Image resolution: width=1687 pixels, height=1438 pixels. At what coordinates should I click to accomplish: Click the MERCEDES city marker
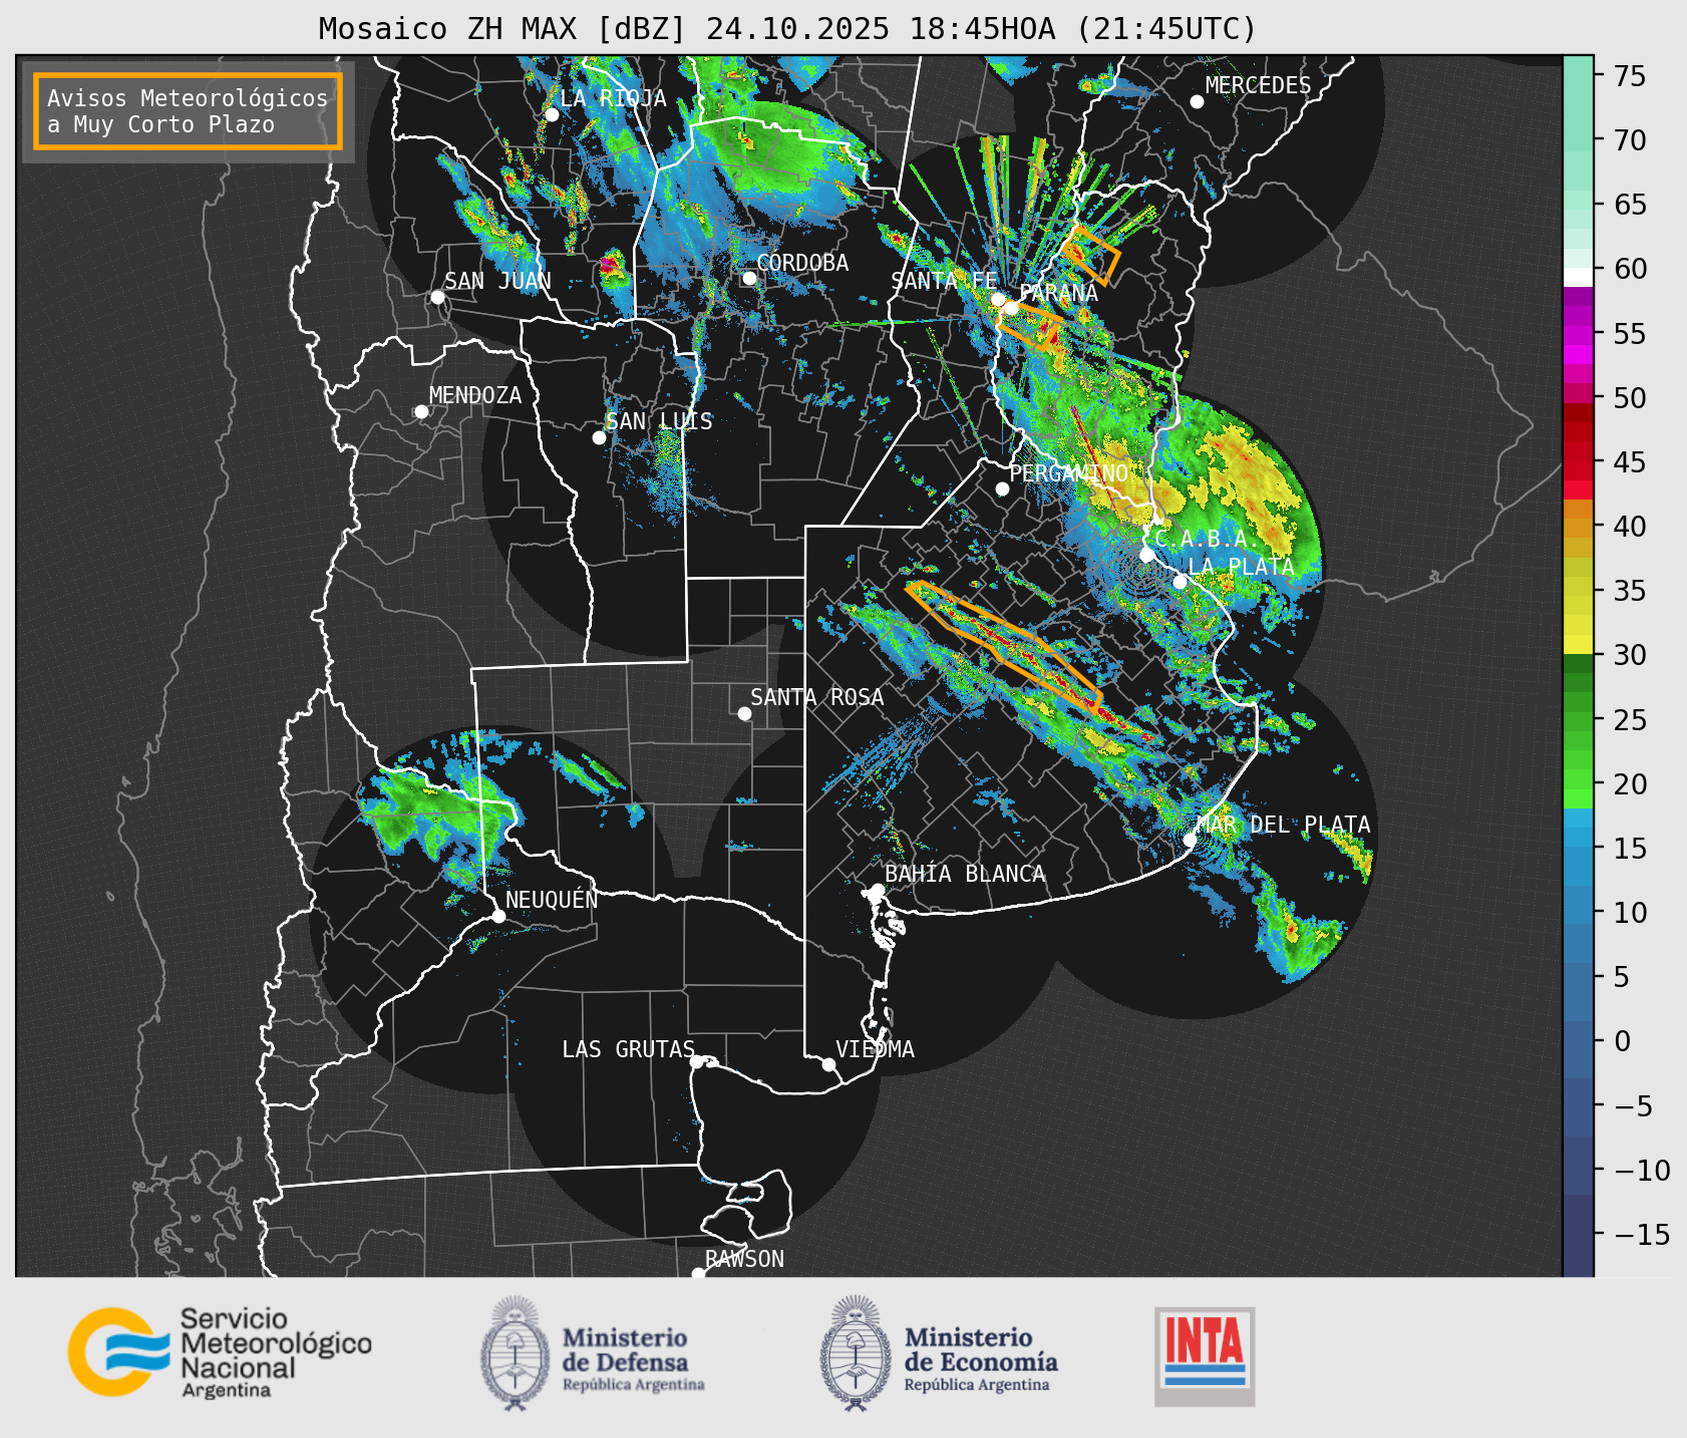coord(1197,102)
